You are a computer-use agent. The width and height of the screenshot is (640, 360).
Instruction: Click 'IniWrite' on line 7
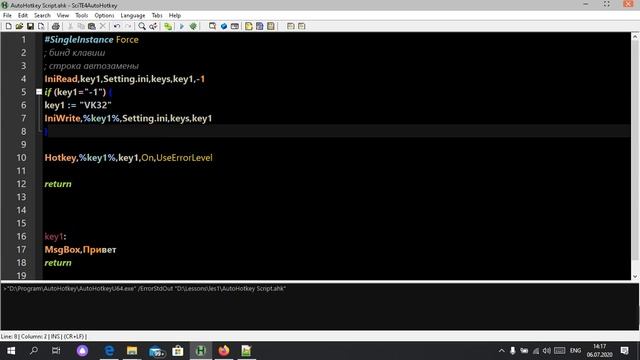[62, 118]
